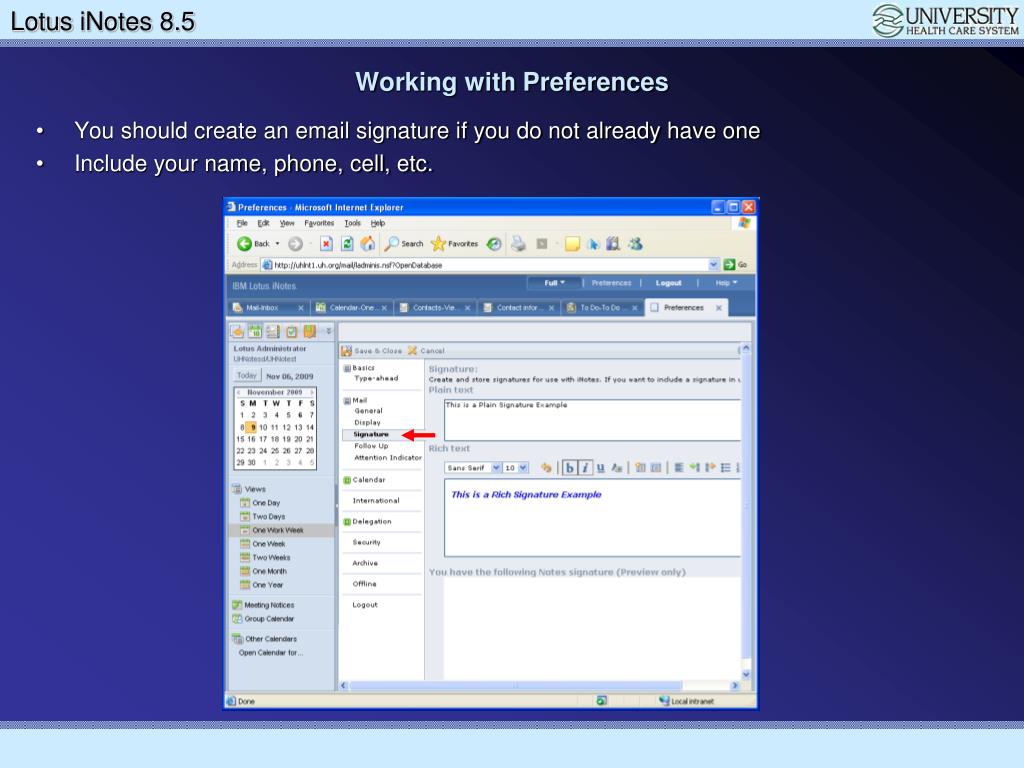This screenshot has width=1024, height=768.
Task: Open the address bar dropdown arrow
Action: point(713,264)
